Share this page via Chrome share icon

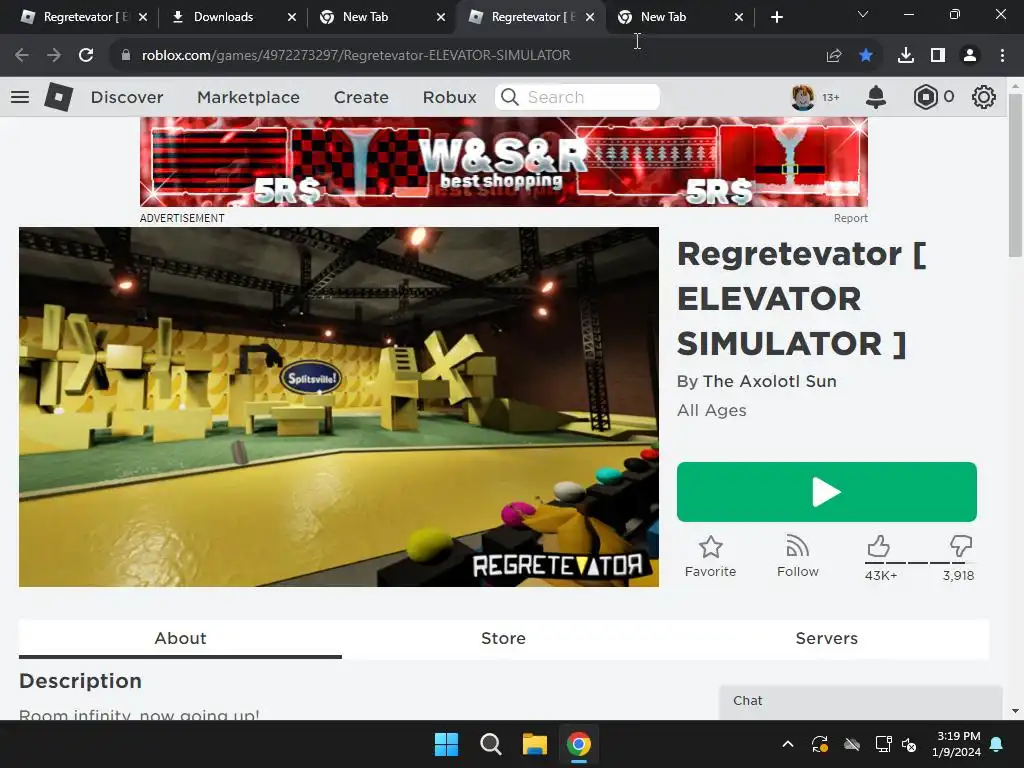[834, 56]
